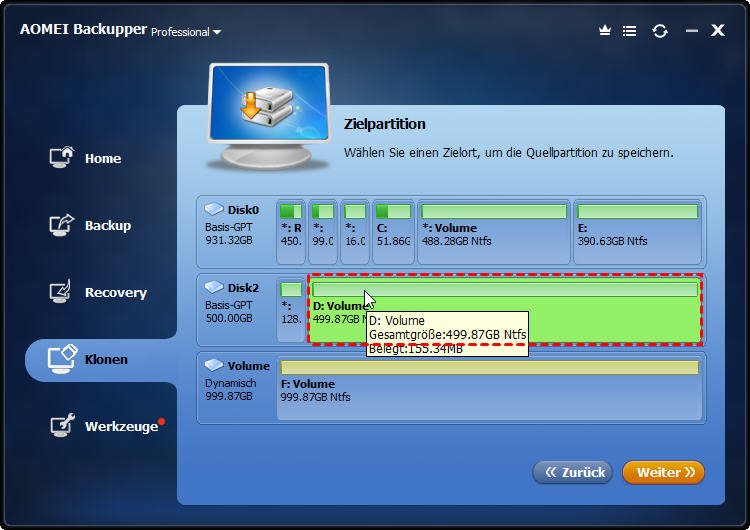Click the Zielpartition heading text
This screenshot has width=750, height=530.
pos(385,124)
